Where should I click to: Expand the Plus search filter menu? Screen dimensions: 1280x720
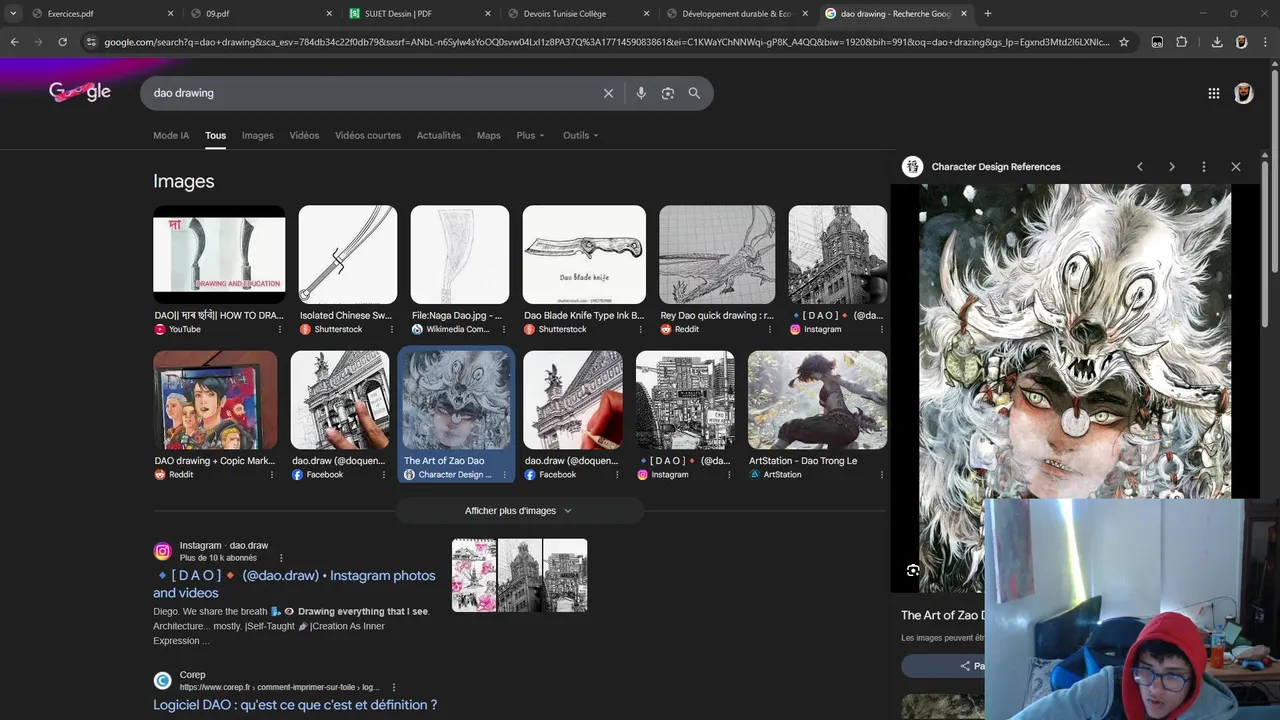point(531,135)
